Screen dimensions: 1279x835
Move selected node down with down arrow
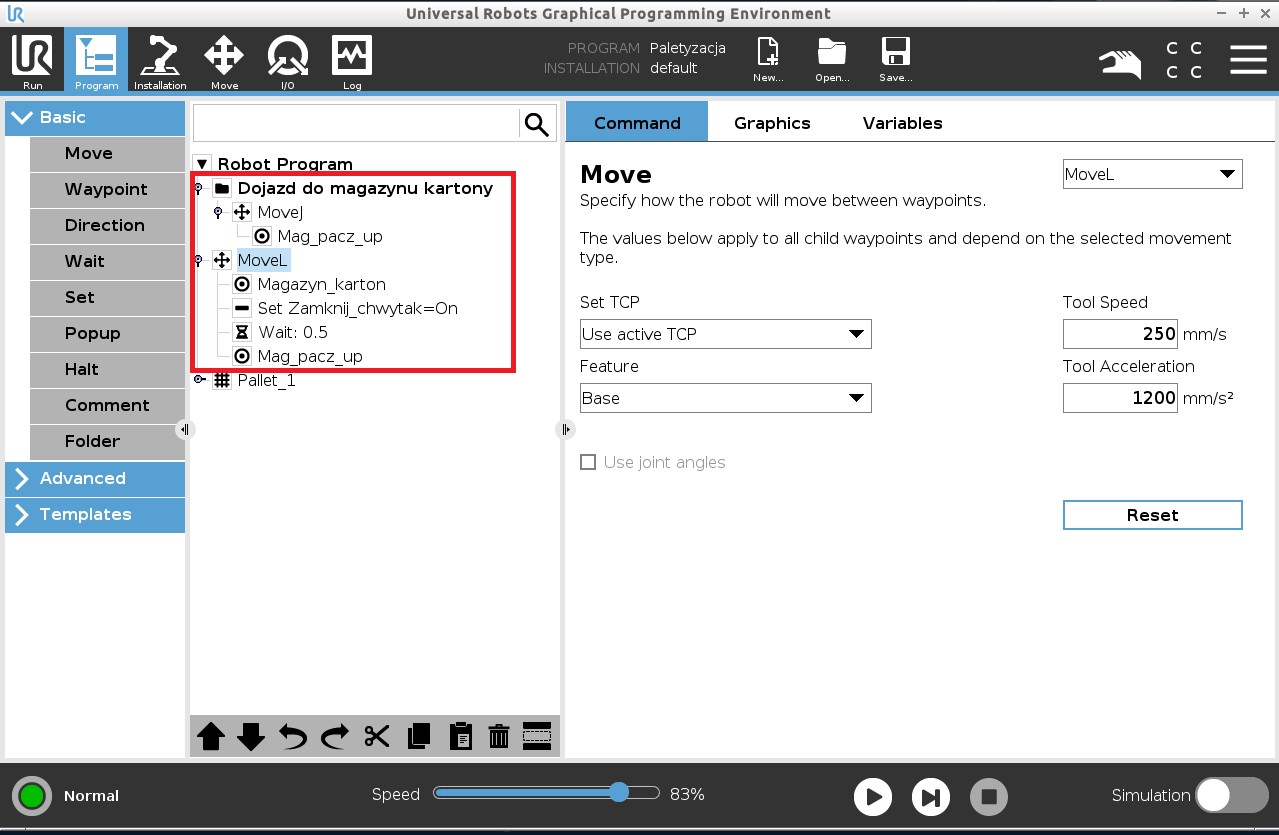tap(251, 737)
